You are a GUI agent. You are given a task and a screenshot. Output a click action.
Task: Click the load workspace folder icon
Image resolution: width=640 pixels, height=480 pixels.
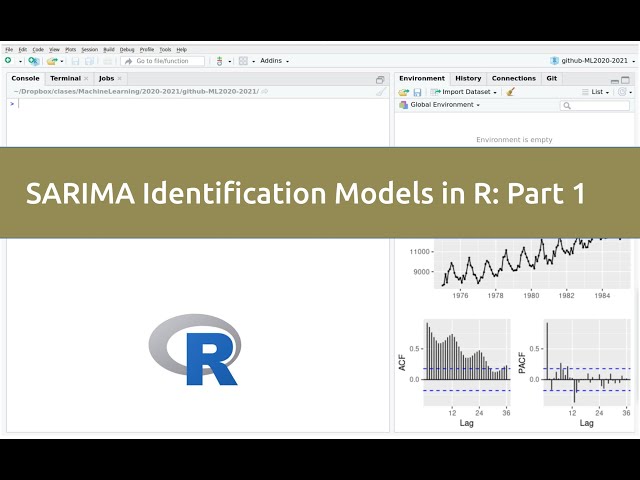404,92
